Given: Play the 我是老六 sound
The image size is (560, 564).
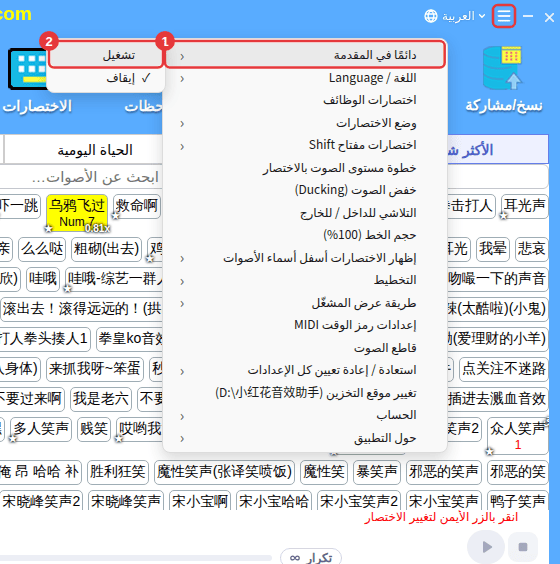Looking at the screenshot, I should [101, 399].
